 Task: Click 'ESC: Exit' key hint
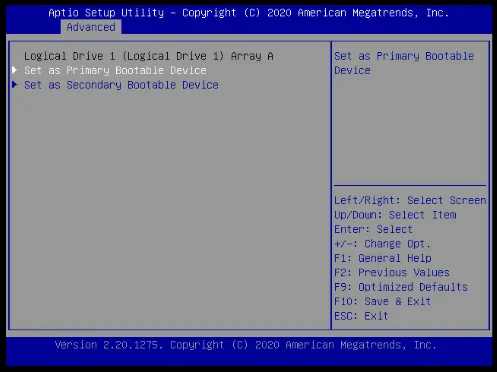click(x=361, y=316)
